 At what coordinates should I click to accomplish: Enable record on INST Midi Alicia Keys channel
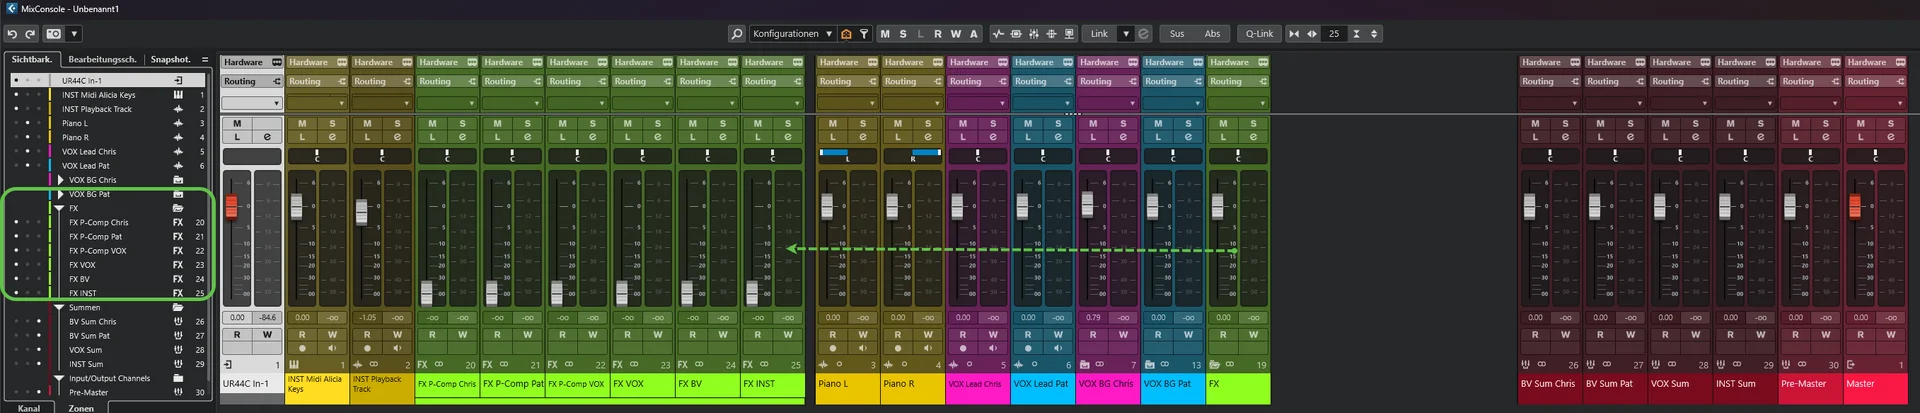(x=302, y=349)
